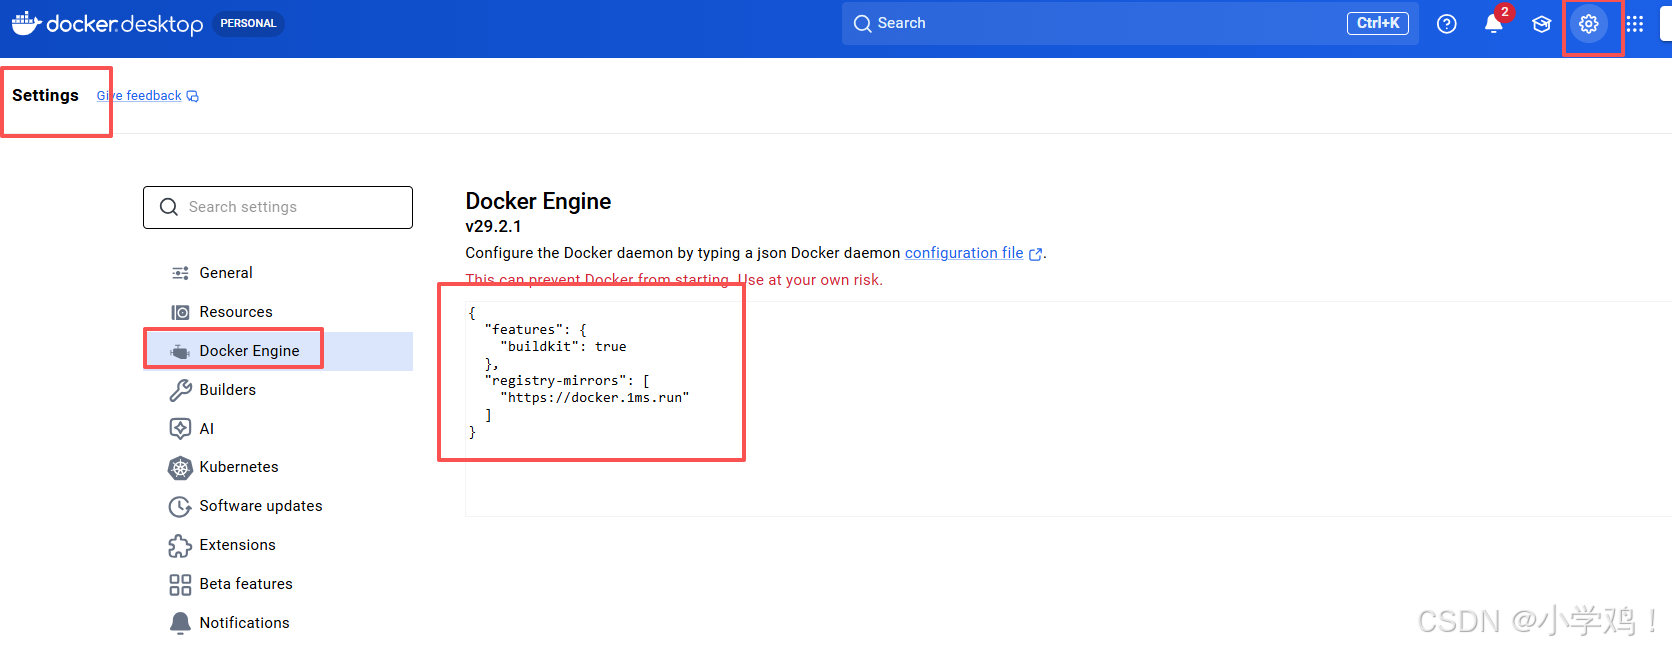Click the v29.2.1 version text

493,226
